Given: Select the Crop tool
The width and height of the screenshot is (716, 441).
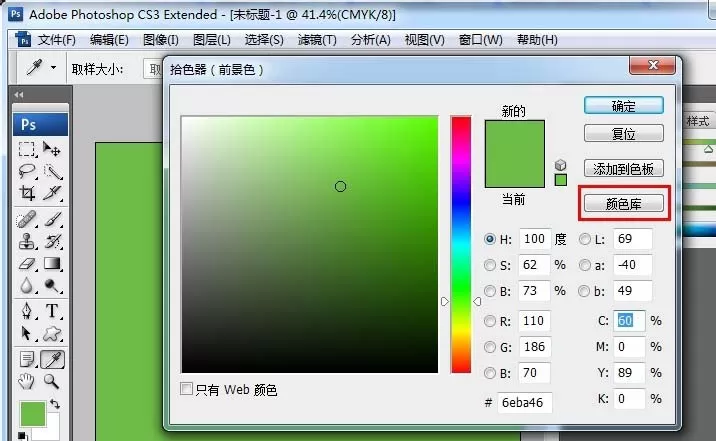Looking at the screenshot, I should [26, 193].
